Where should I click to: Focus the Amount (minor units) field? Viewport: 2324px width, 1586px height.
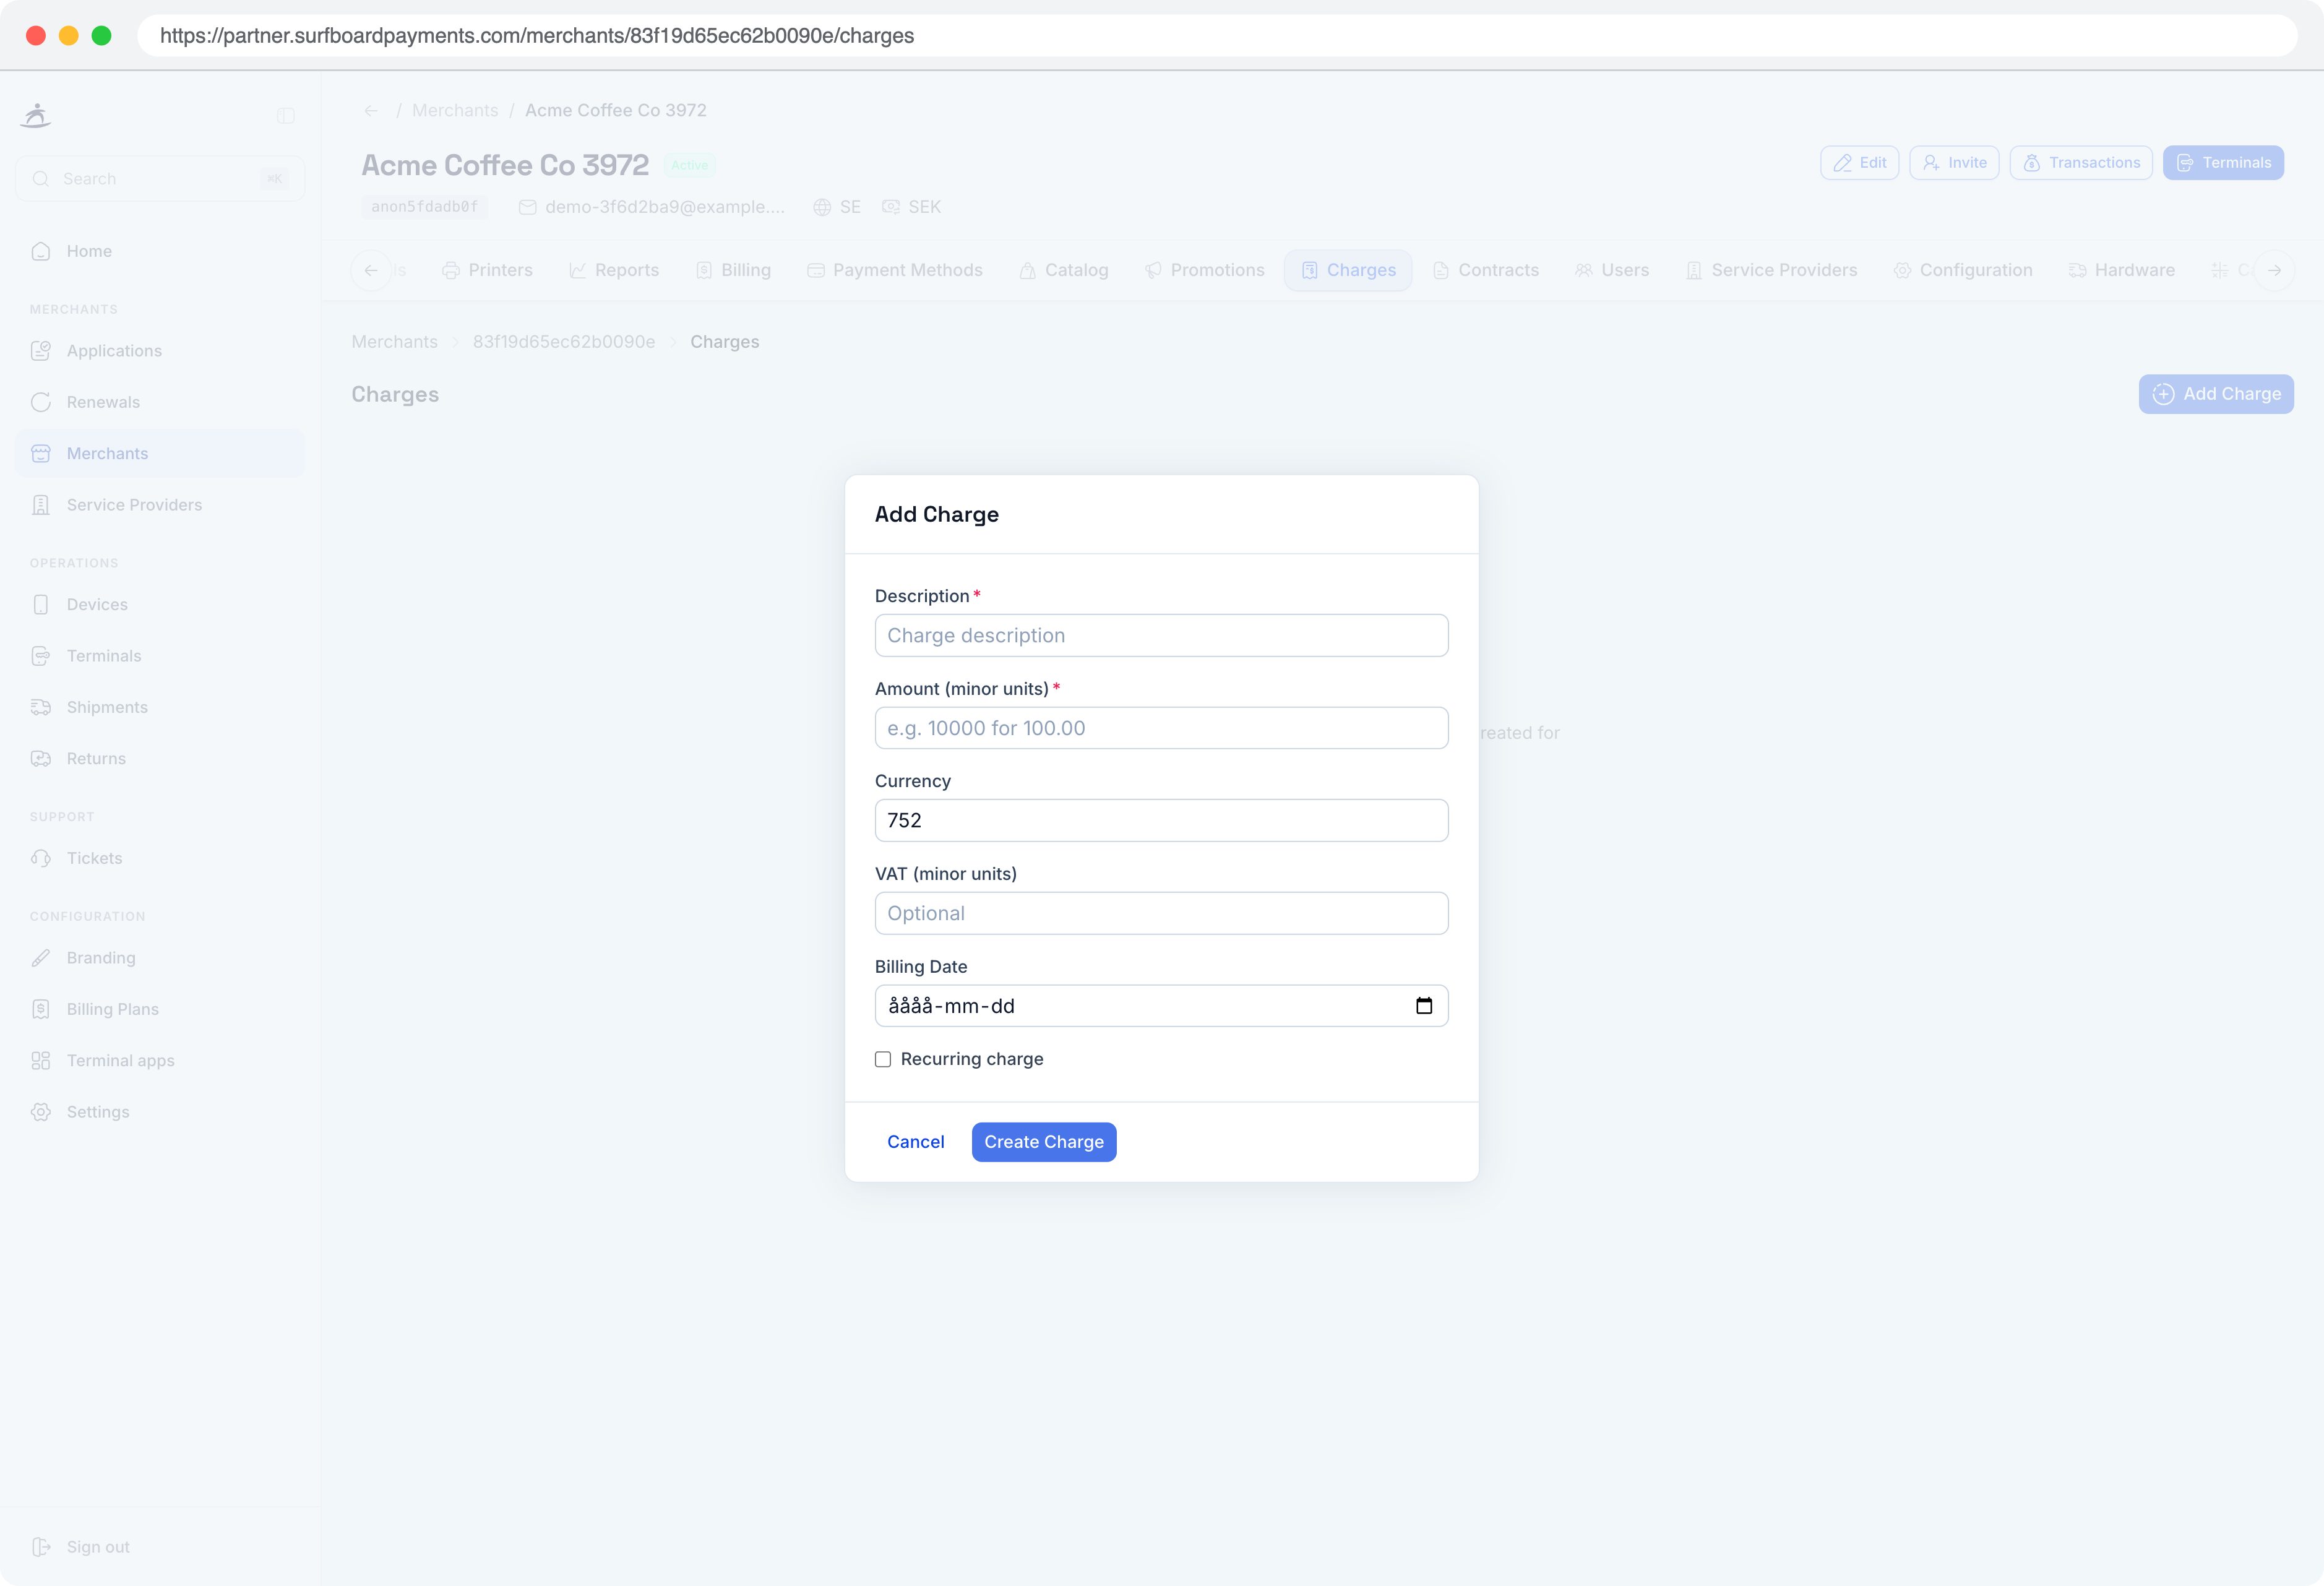[1161, 728]
